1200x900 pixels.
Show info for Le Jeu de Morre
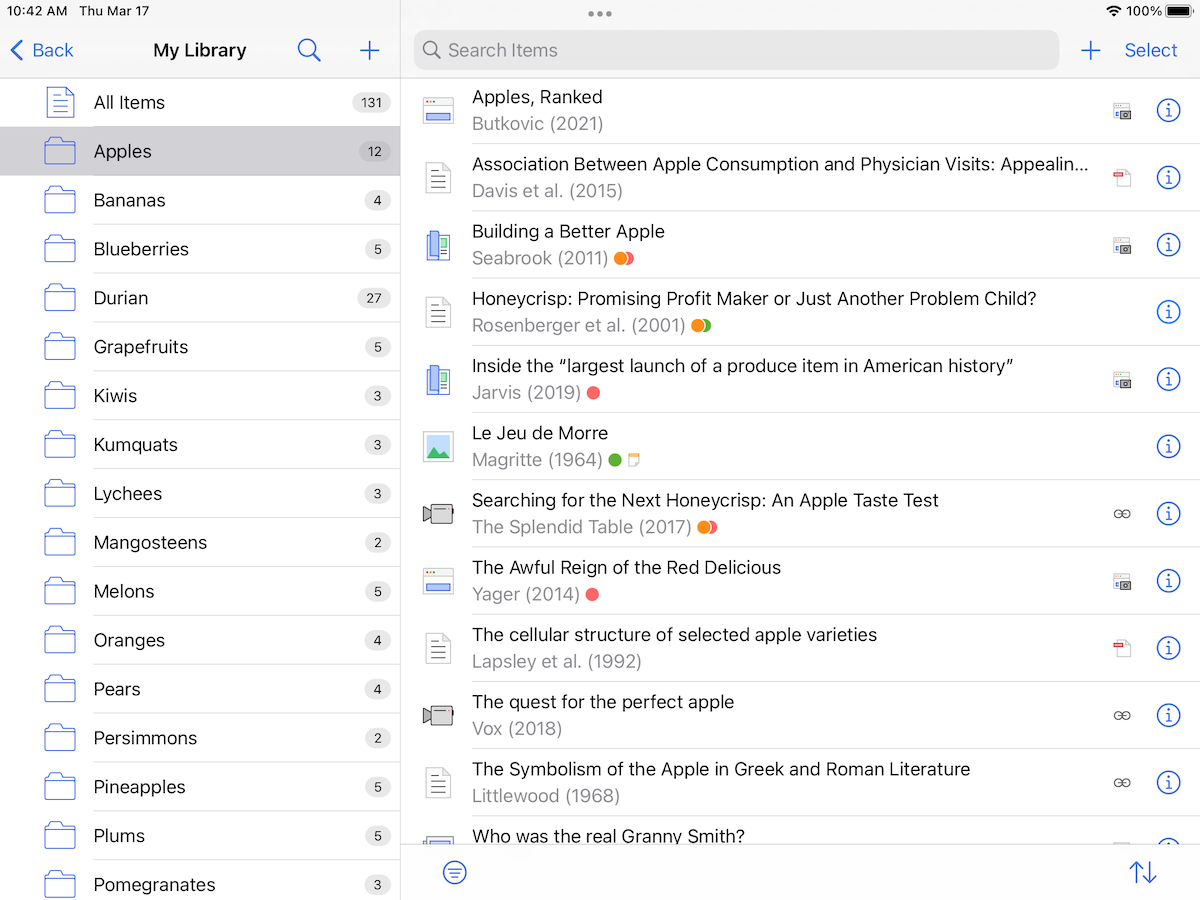[1168, 446]
